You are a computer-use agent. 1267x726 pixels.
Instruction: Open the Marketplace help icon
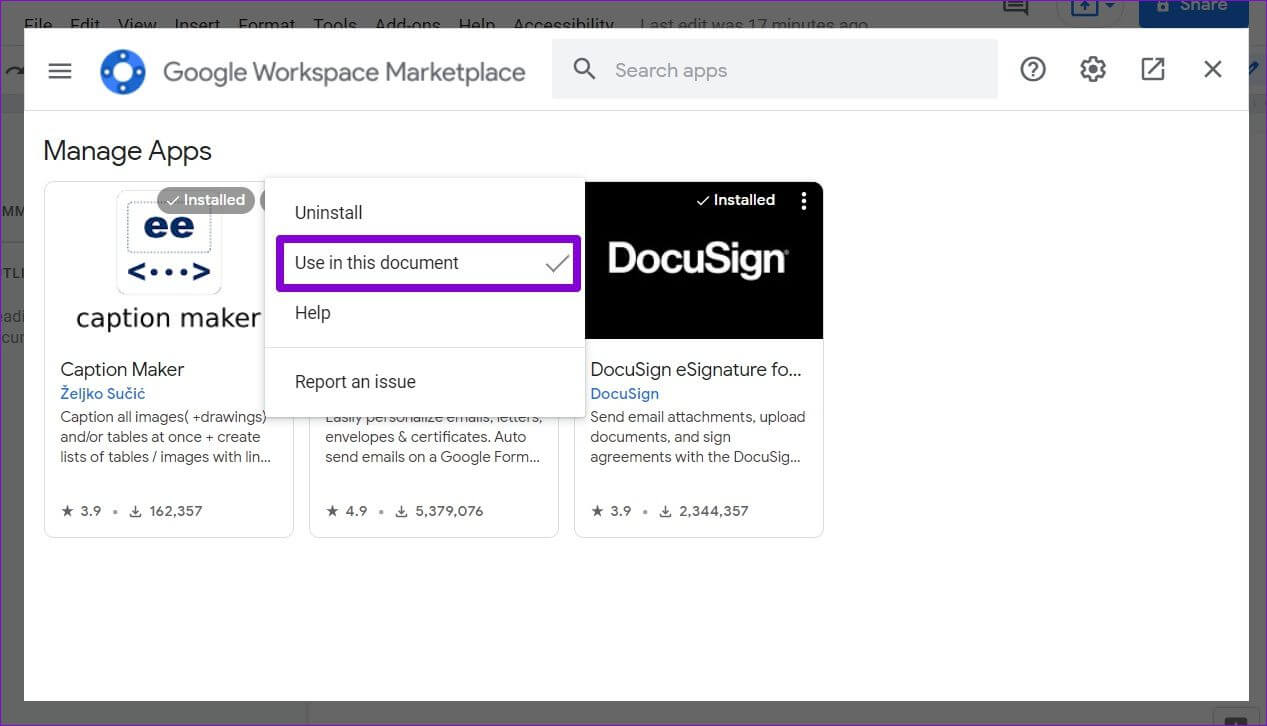click(x=1032, y=69)
